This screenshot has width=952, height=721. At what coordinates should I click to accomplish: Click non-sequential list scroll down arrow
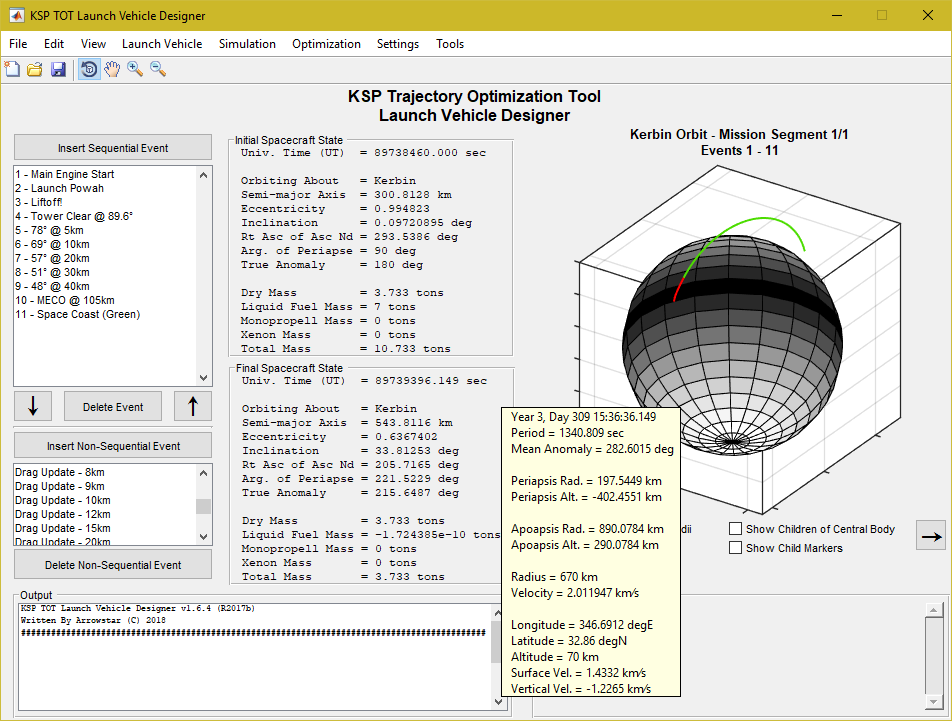[x=203, y=537]
